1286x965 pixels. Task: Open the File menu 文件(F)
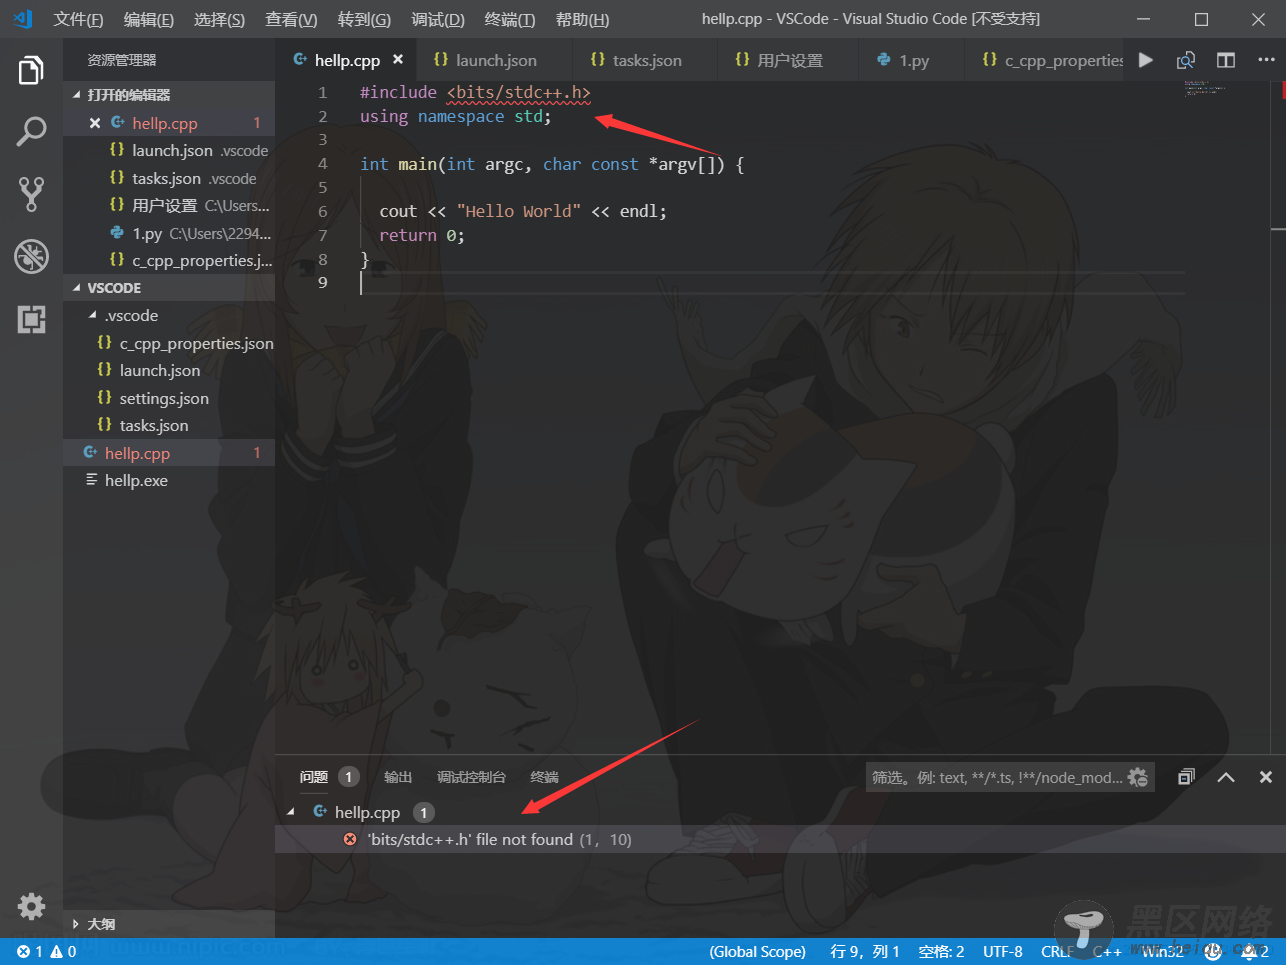click(x=78, y=20)
